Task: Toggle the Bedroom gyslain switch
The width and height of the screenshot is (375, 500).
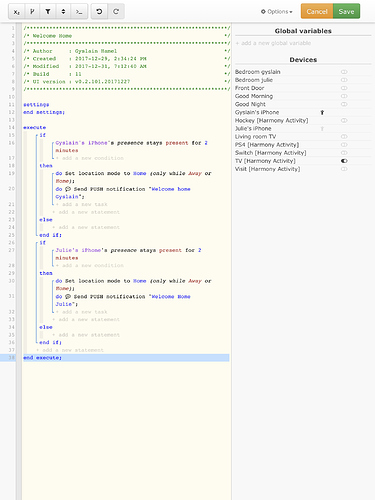Action: [x=344, y=72]
